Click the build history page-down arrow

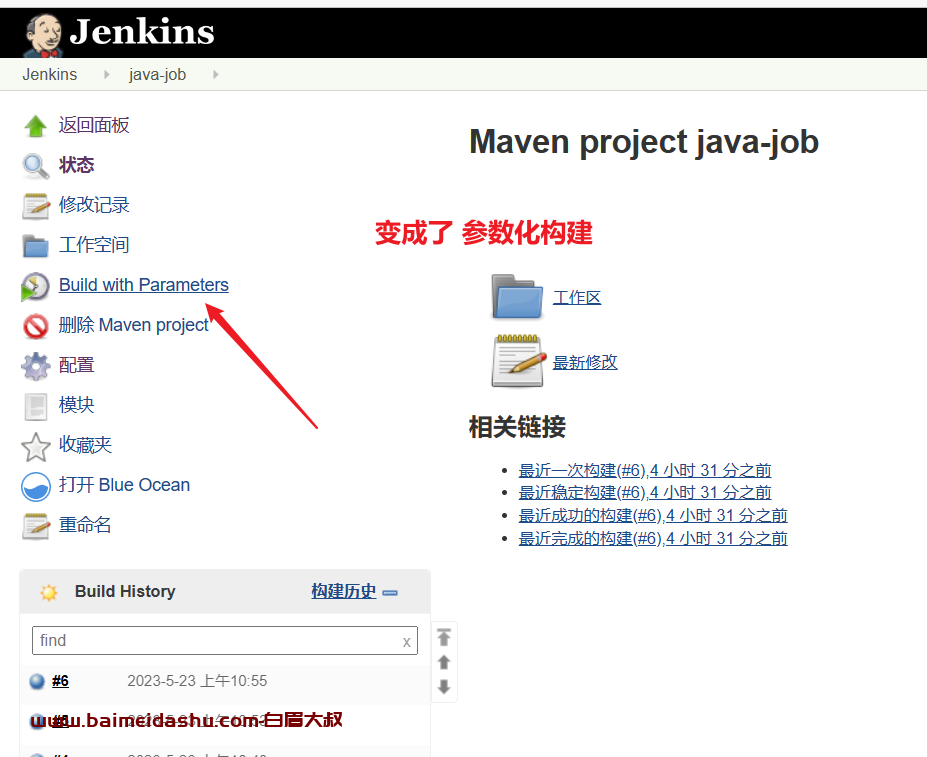[x=444, y=687]
